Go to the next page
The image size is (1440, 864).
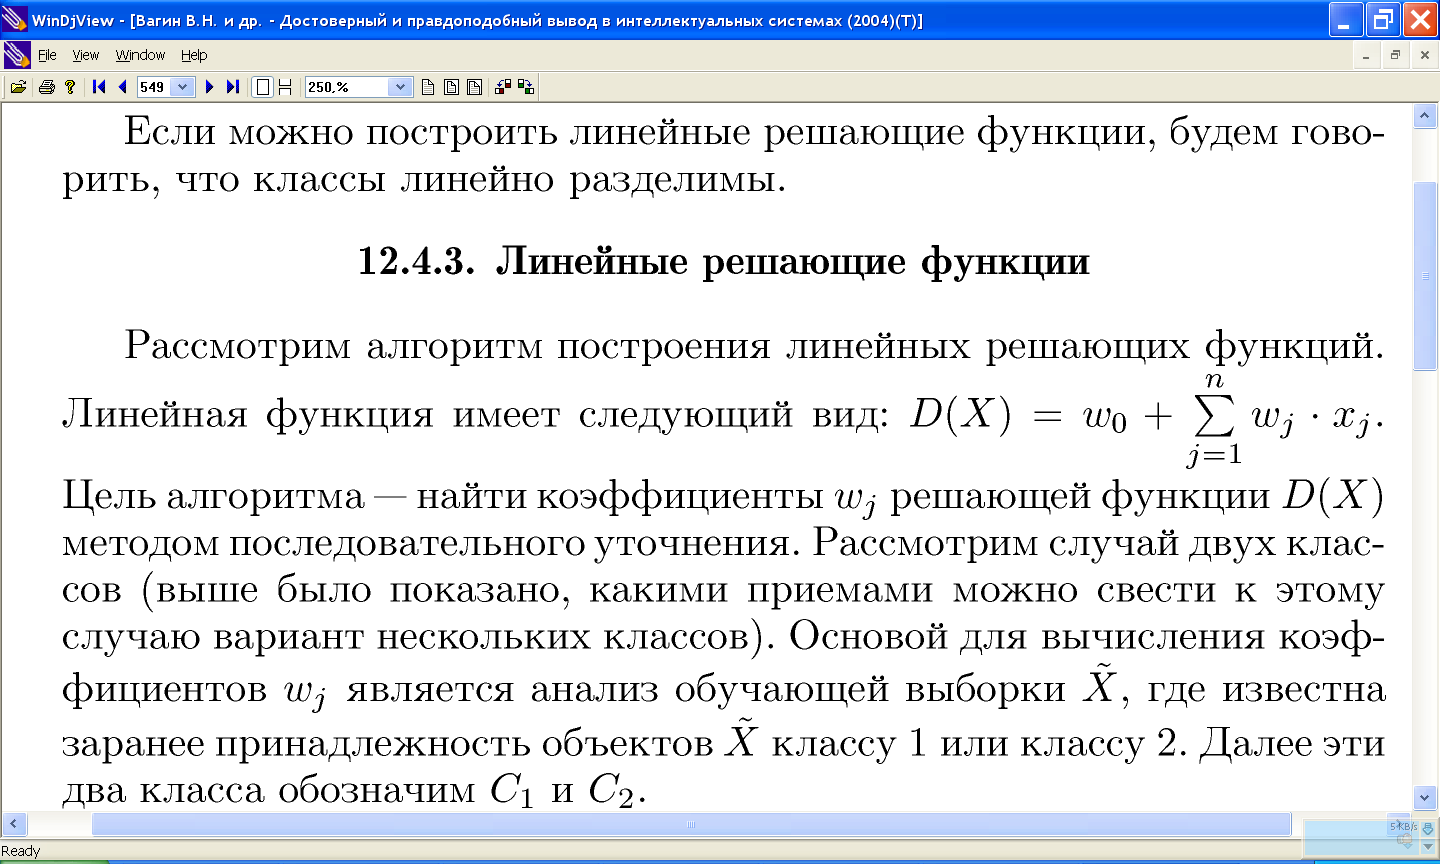click(209, 87)
